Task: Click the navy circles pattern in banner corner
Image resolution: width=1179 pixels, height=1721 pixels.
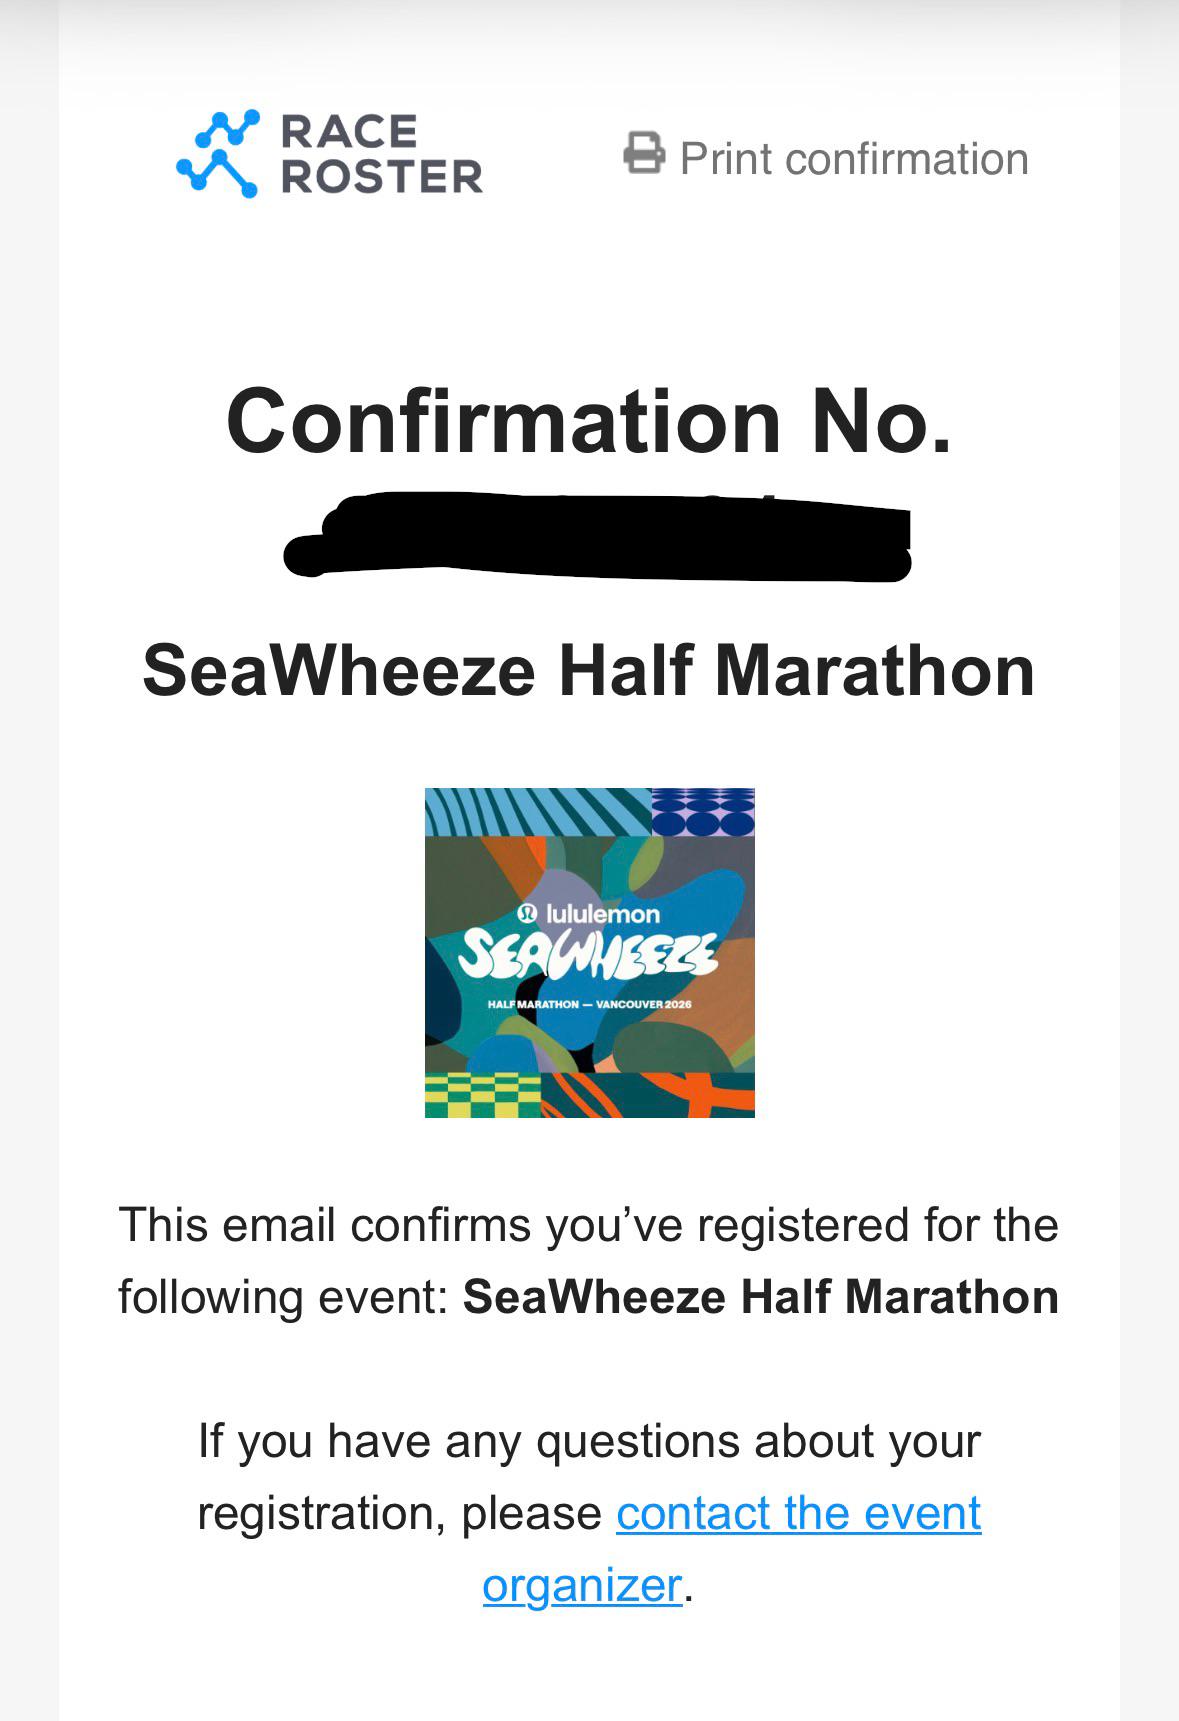Action: click(703, 811)
